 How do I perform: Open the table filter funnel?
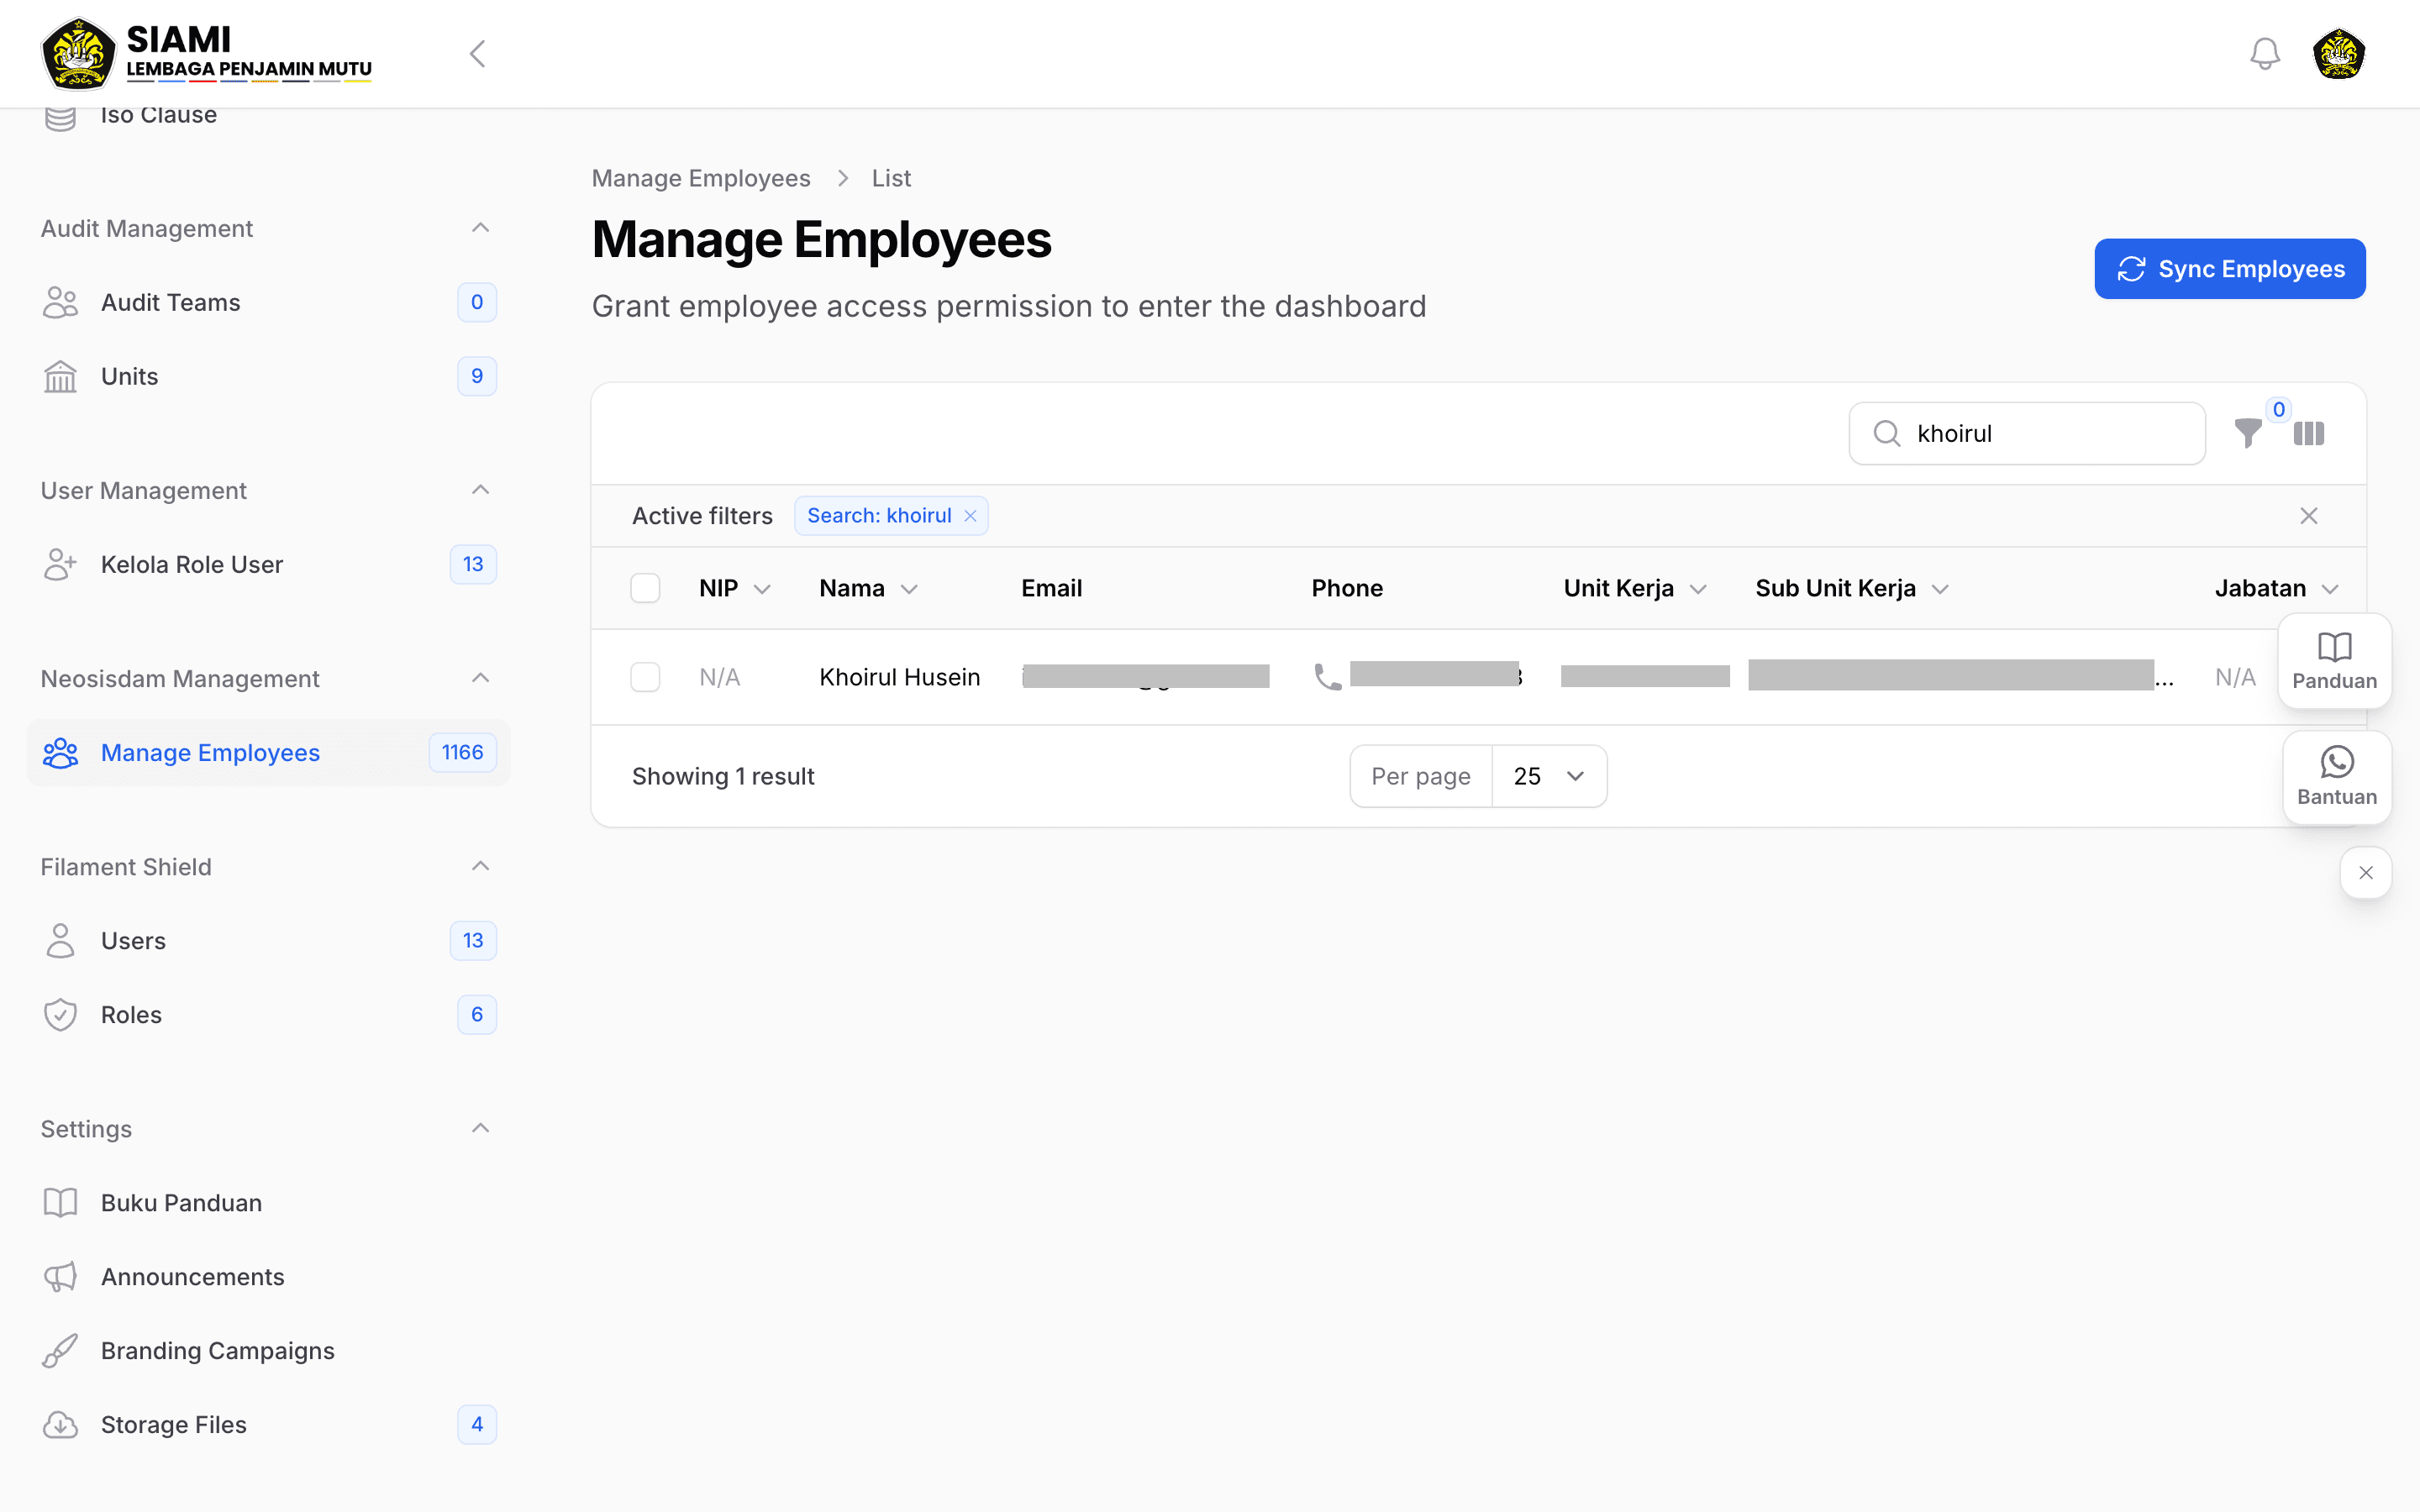pos(2248,433)
